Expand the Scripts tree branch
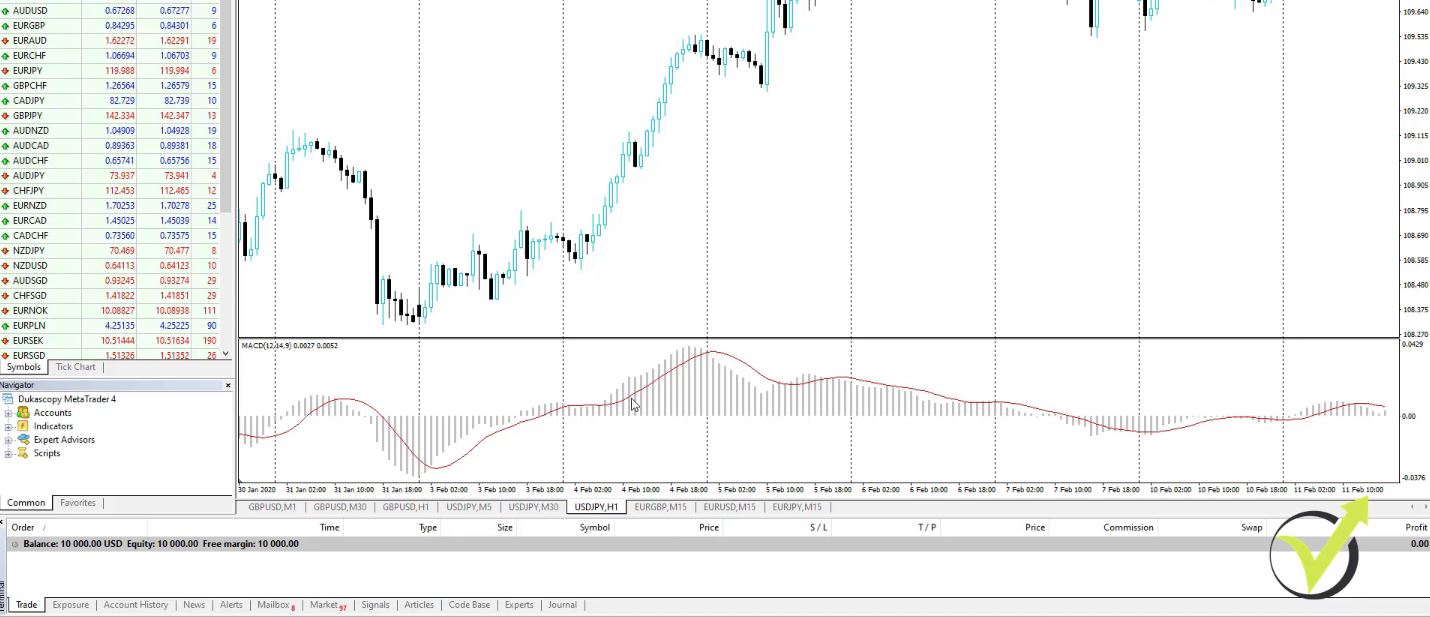The height and width of the screenshot is (617, 1430). 7,453
